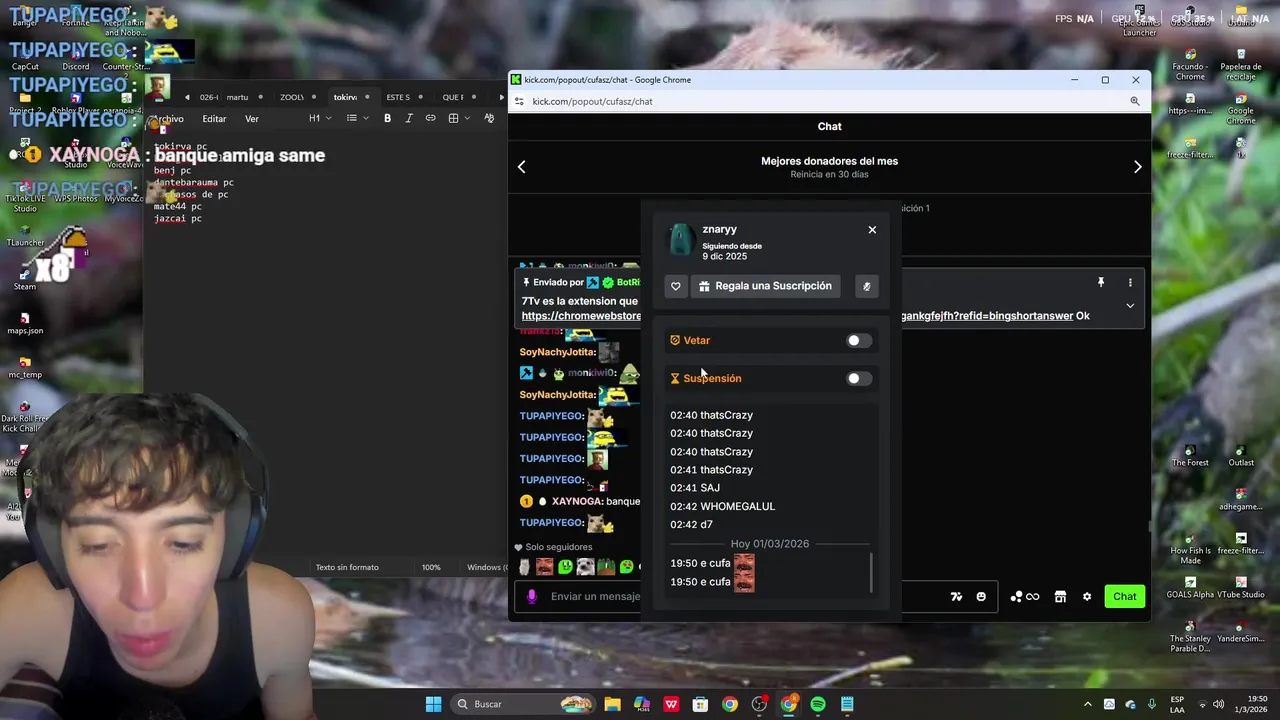Click the taskbar Buscar search box
This screenshot has width=1280, height=720.
click(x=523, y=704)
